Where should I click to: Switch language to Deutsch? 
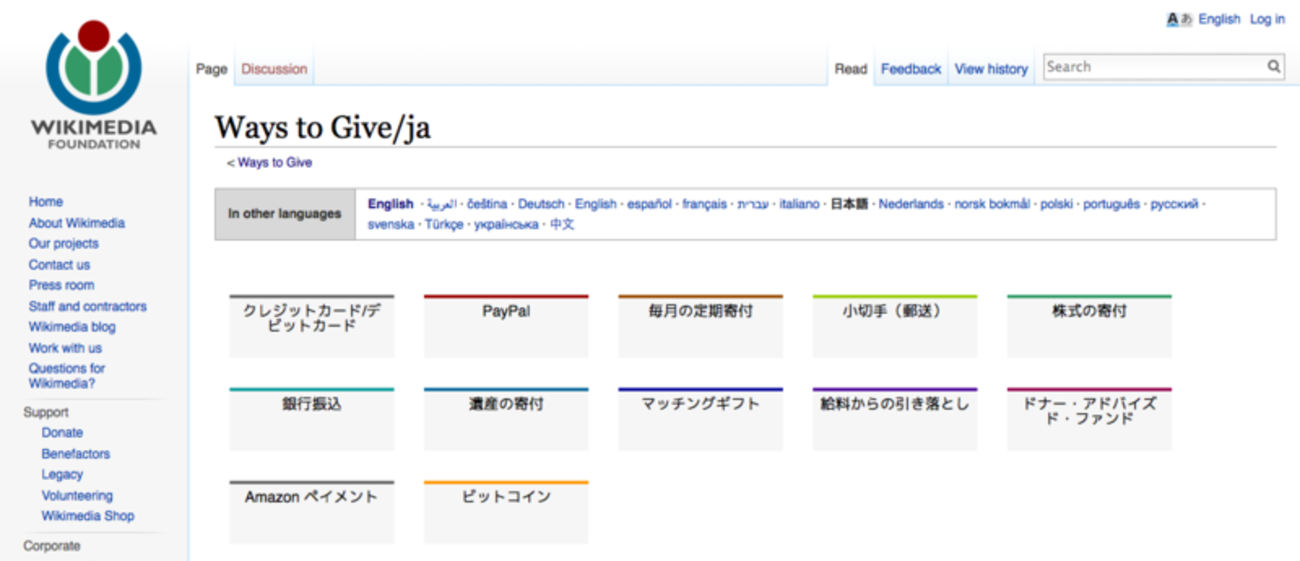click(540, 204)
